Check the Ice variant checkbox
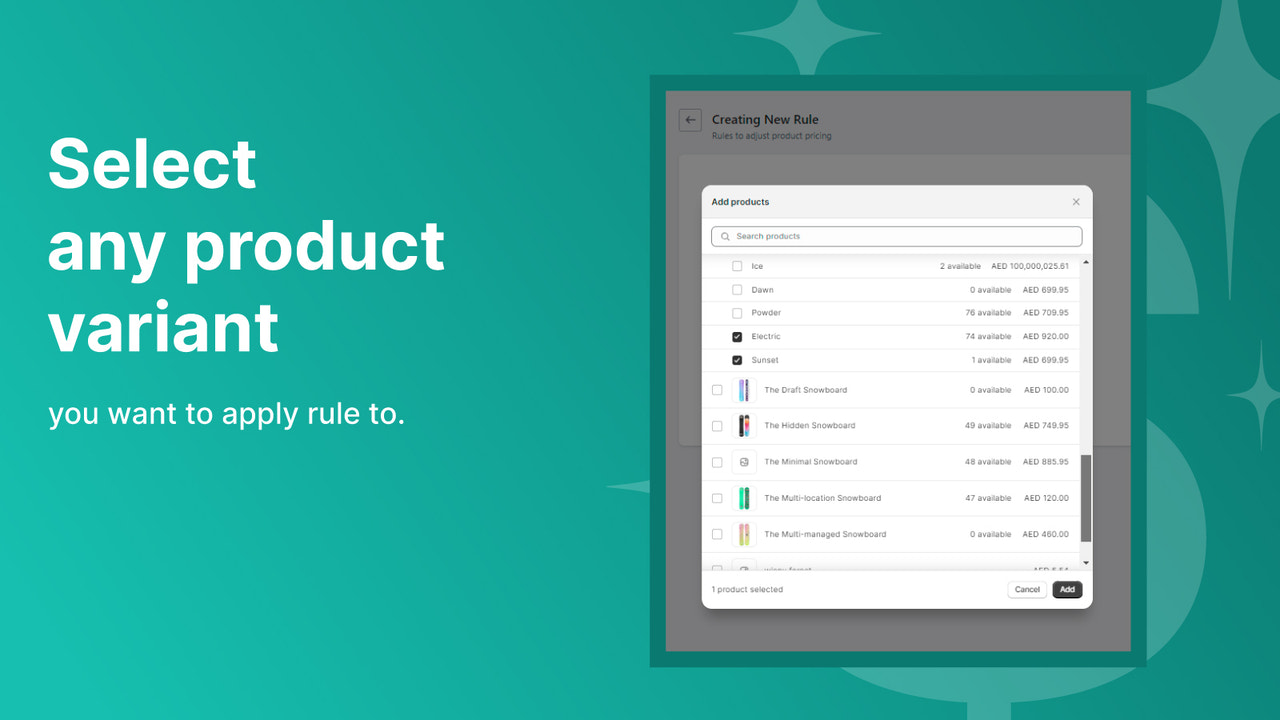Viewport: 1280px width, 720px height. [737, 265]
